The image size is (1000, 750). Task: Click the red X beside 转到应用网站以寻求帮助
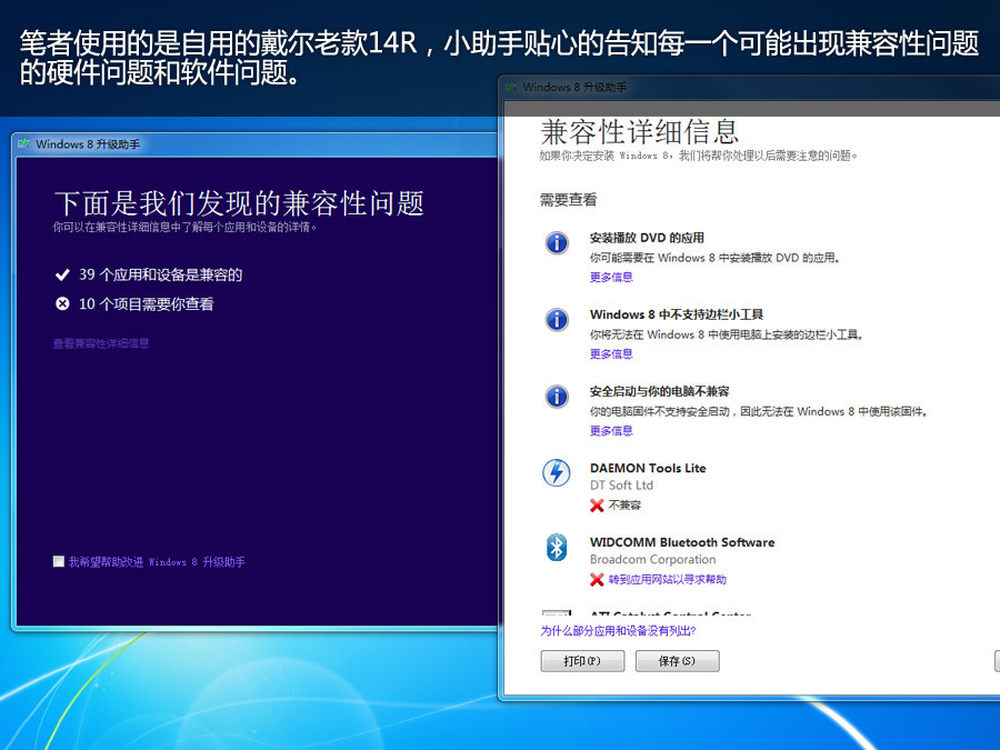pos(597,580)
